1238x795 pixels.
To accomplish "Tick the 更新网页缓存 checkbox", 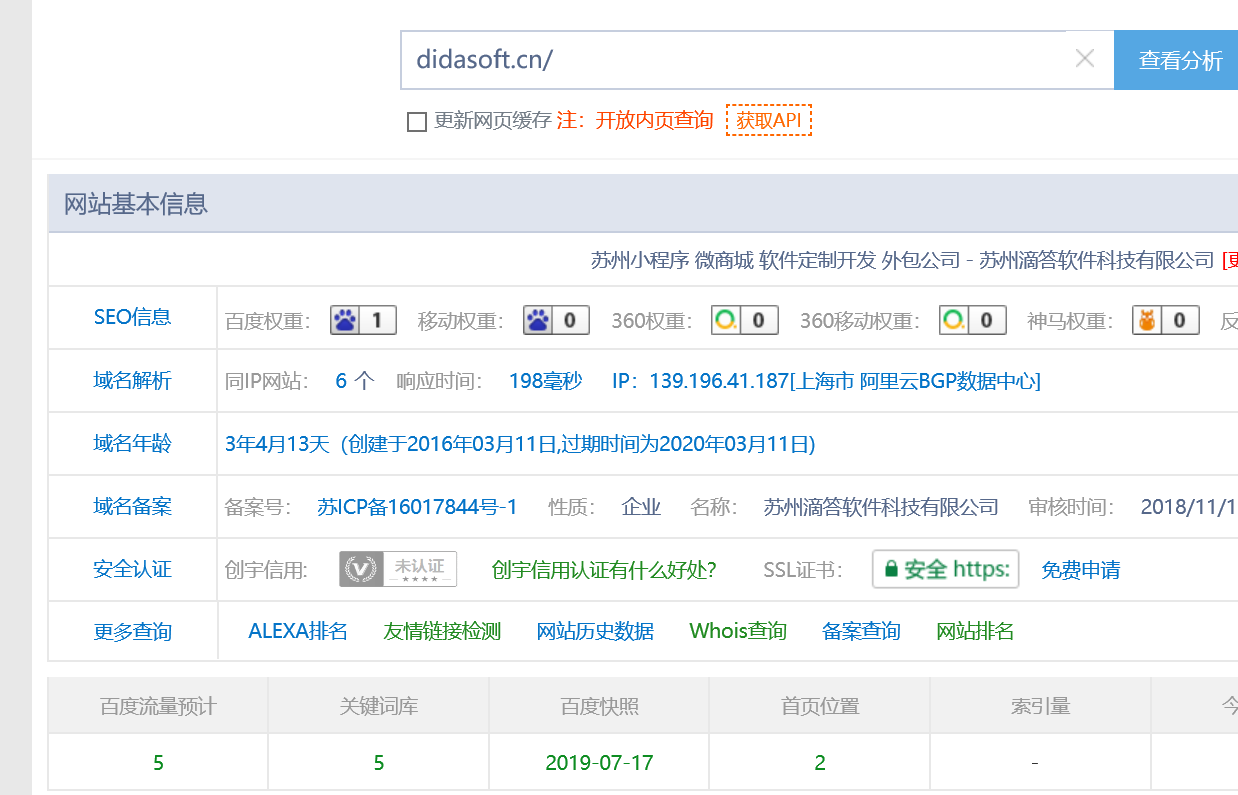I will click(417, 122).
